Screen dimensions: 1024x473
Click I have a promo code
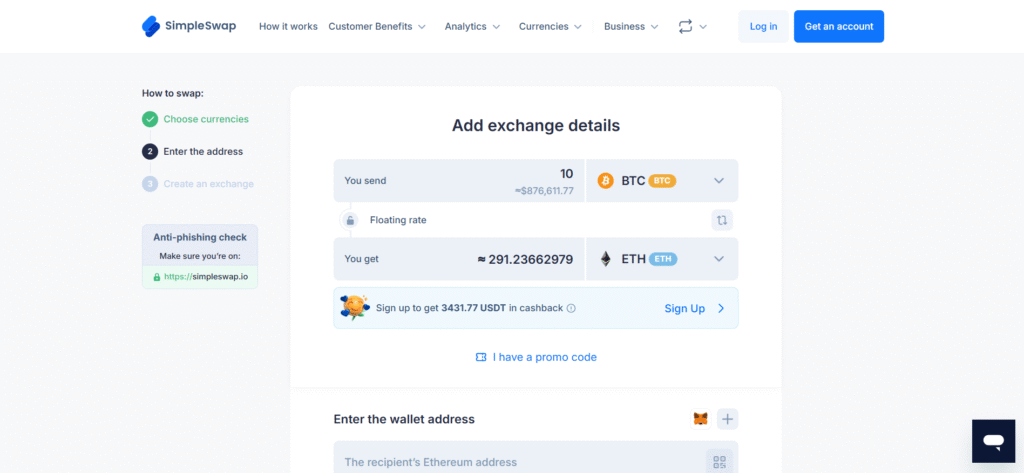(545, 357)
